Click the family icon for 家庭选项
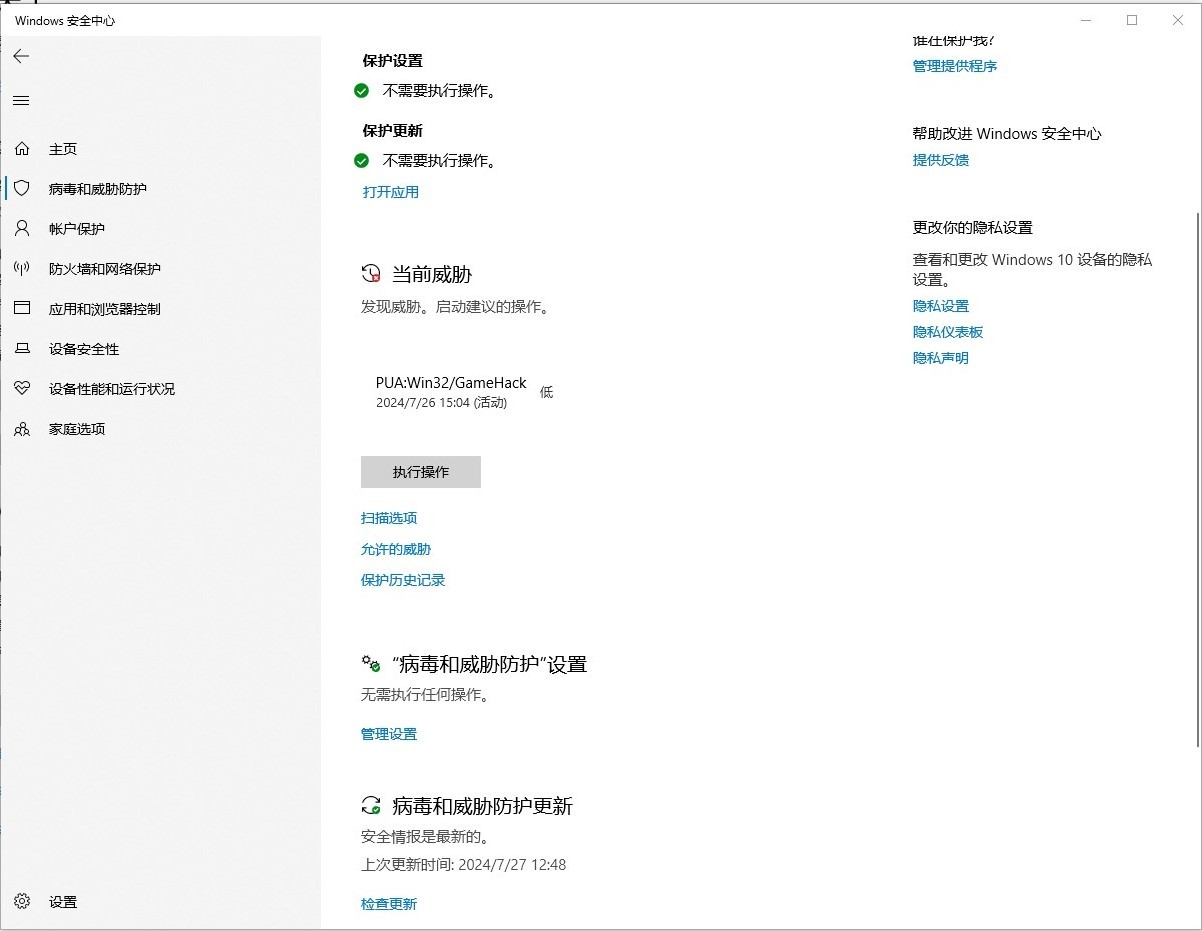1202x931 pixels. pos(22,429)
